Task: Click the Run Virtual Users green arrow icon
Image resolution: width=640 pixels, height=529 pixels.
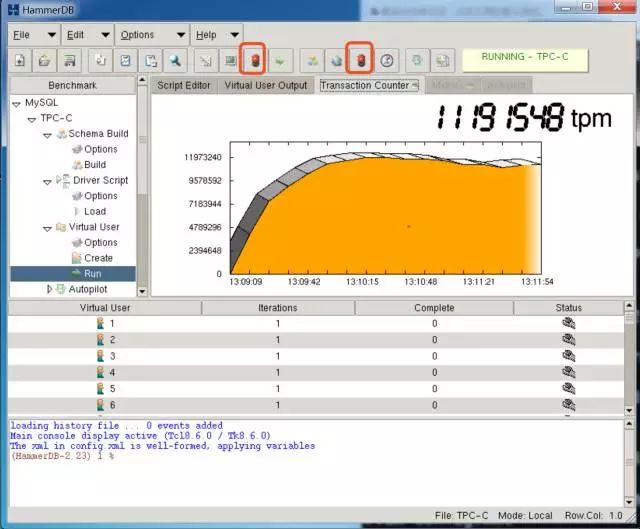Action: [280, 61]
